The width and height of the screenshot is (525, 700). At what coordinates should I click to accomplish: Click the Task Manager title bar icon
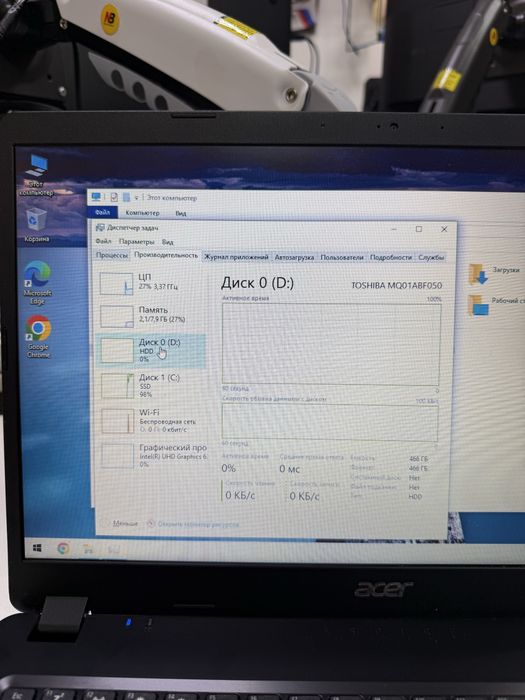pos(100,227)
